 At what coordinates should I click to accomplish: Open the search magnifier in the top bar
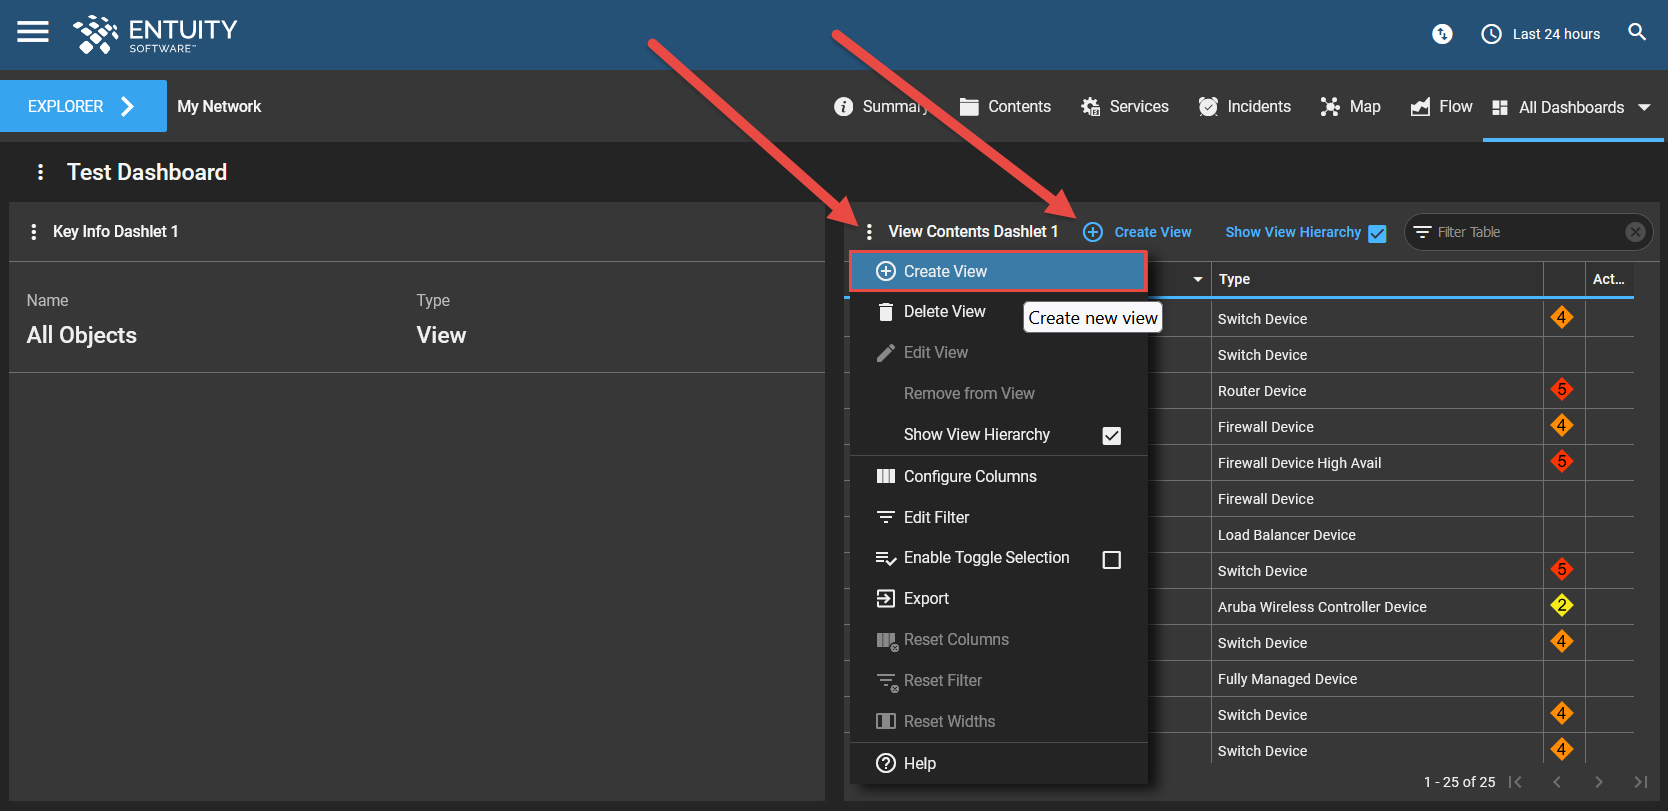click(1637, 32)
